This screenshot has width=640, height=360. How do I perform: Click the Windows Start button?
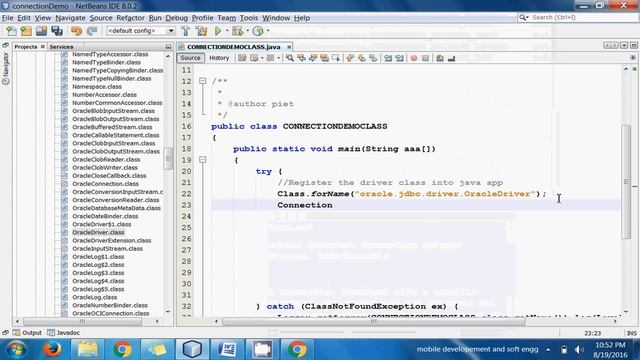pos(16,349)
